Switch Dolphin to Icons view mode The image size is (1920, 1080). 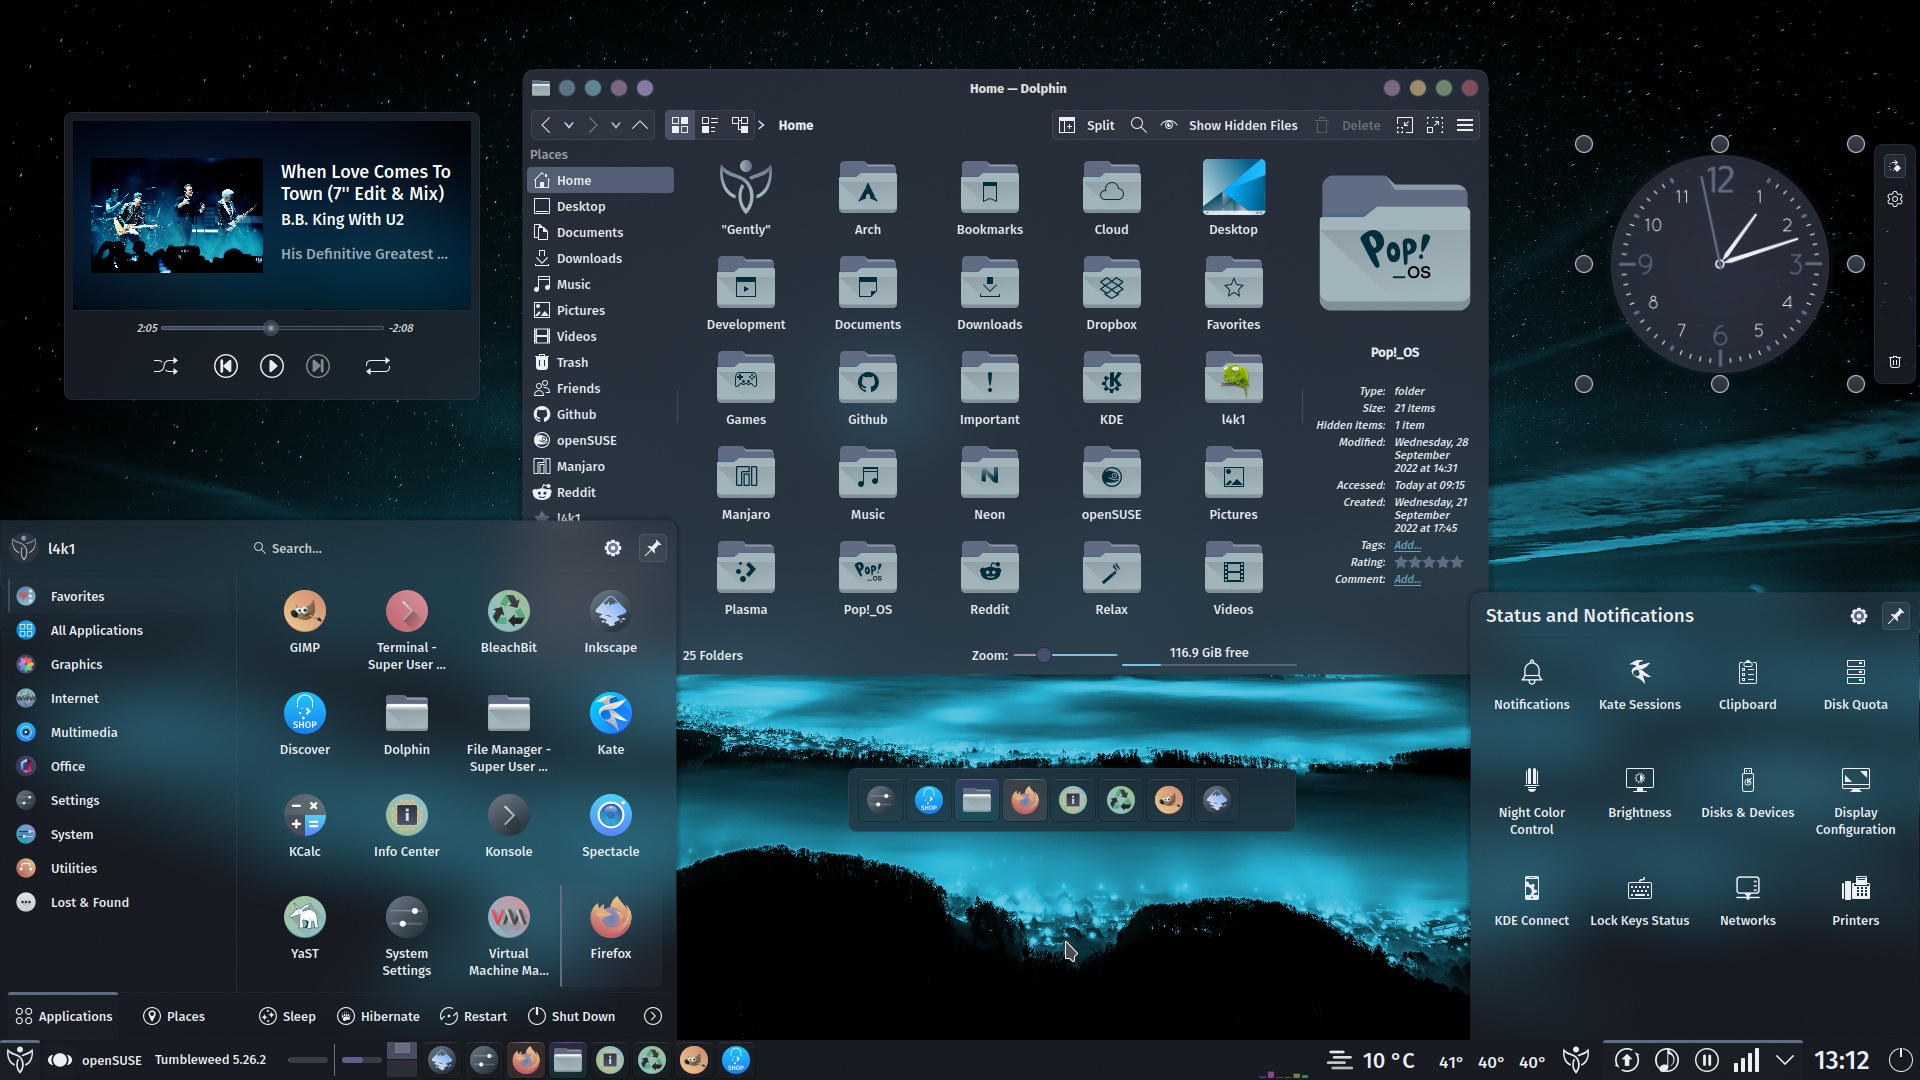pyautogui.click(x=680, y=125)
